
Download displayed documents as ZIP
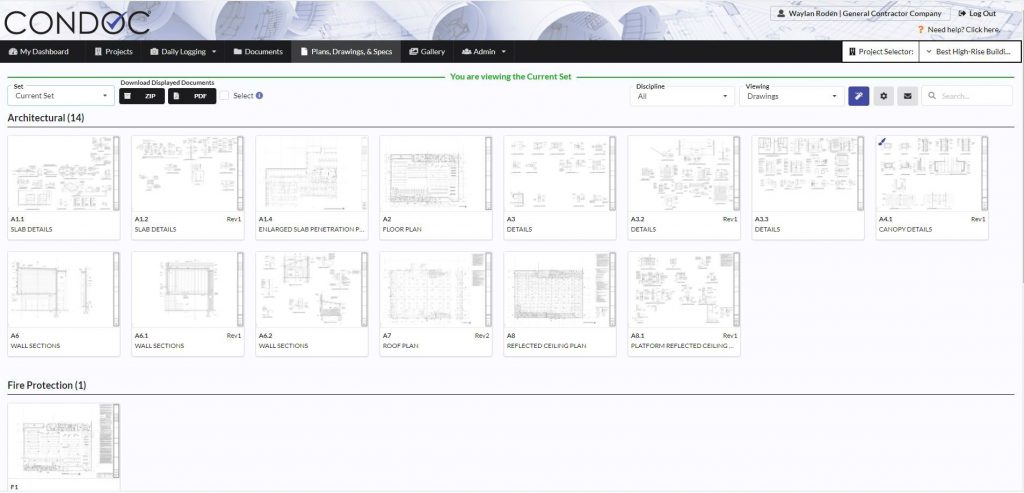142,96
